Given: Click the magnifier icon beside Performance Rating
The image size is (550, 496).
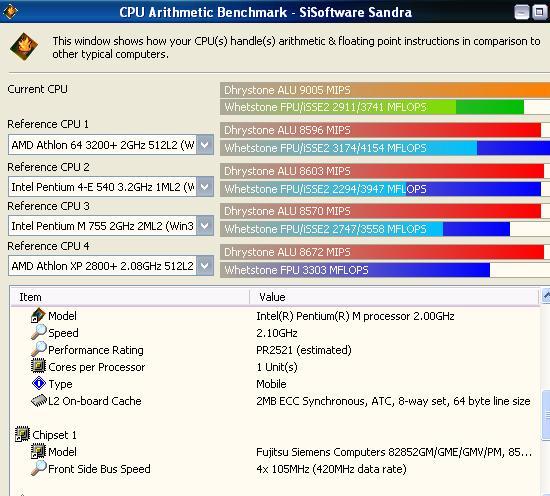Looking at the screenshot, I should 38,349.
